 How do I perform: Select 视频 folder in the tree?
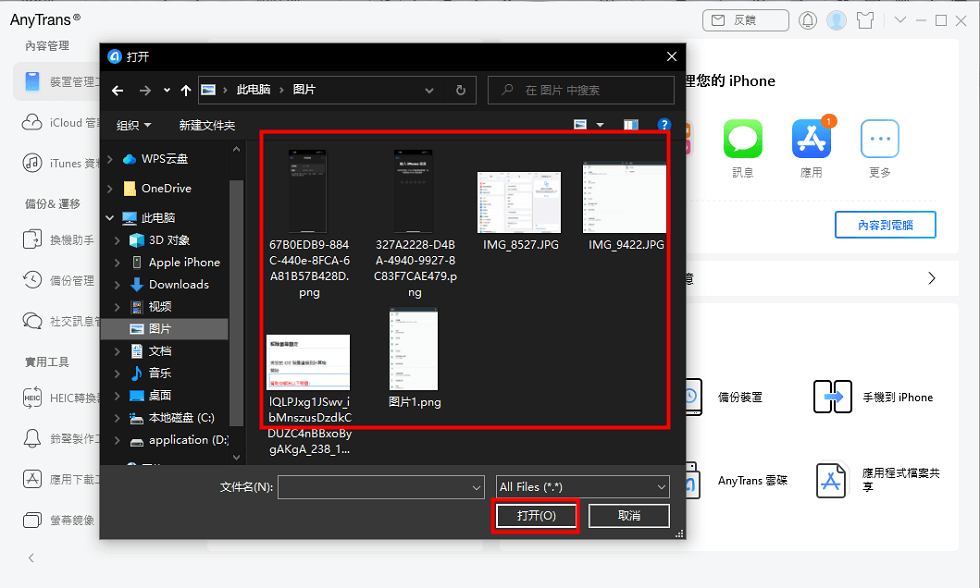point(159,307)
